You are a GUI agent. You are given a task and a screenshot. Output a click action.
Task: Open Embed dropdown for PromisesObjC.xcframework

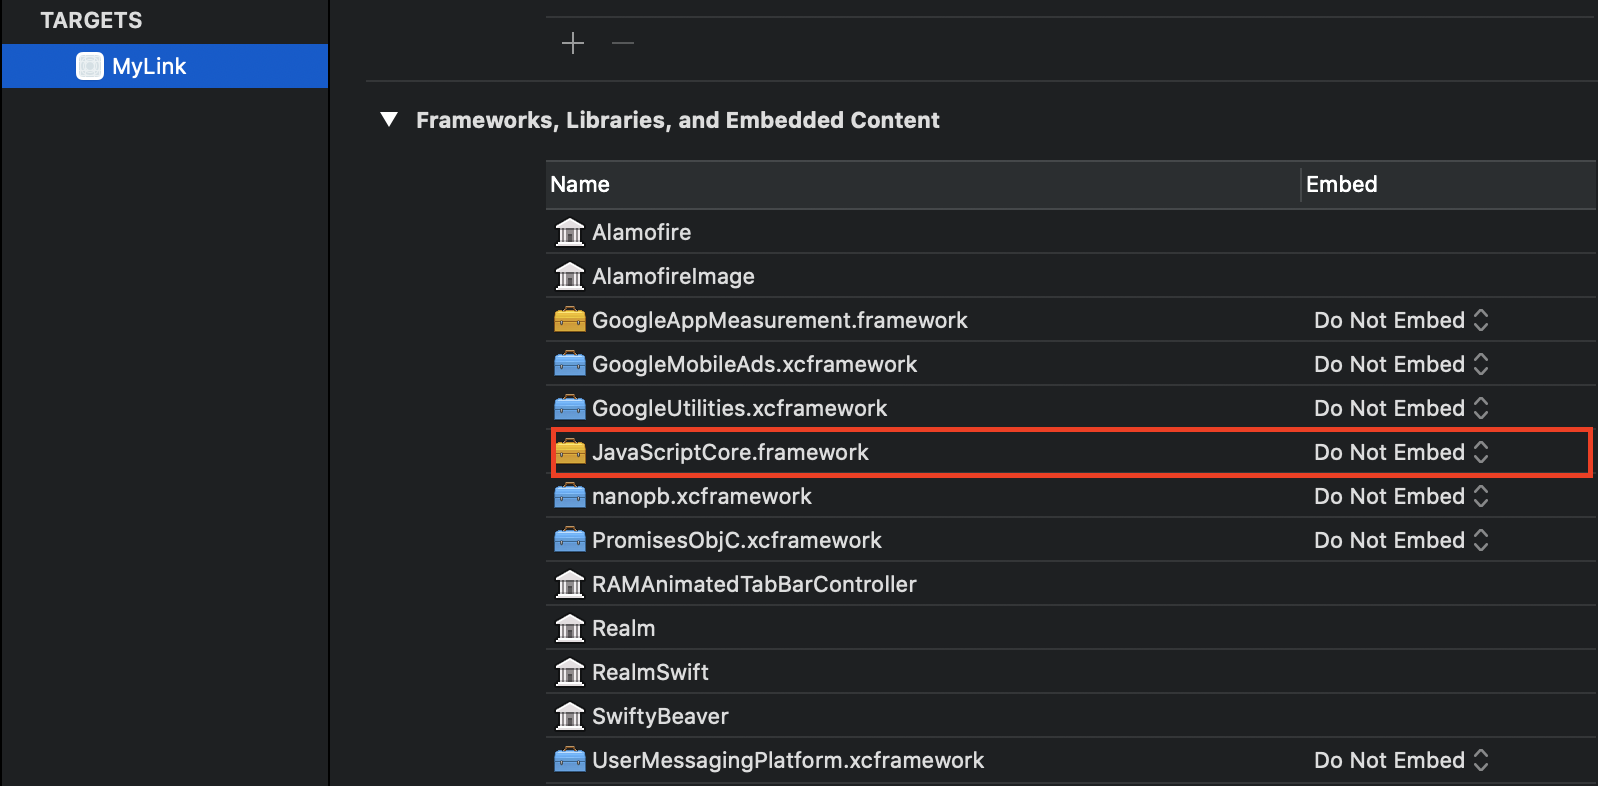1402,540
